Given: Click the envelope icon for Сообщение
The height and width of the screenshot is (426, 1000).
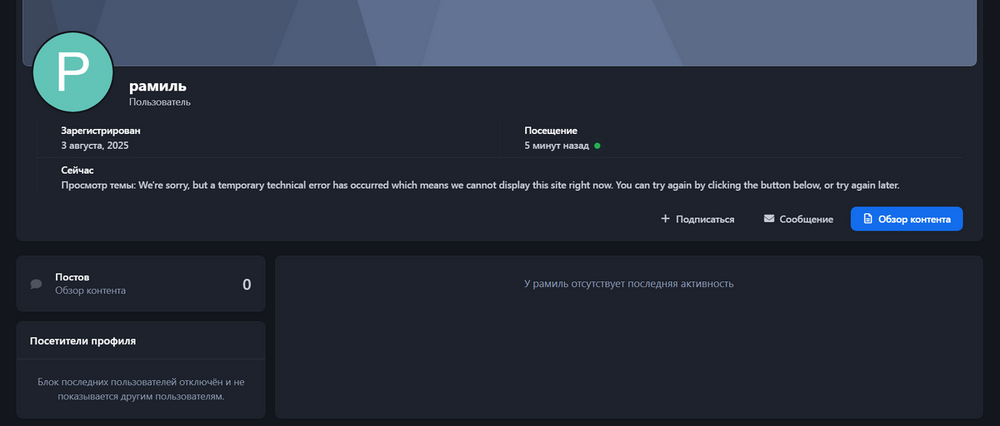Looking at the screenshot, I should point(769,219).
